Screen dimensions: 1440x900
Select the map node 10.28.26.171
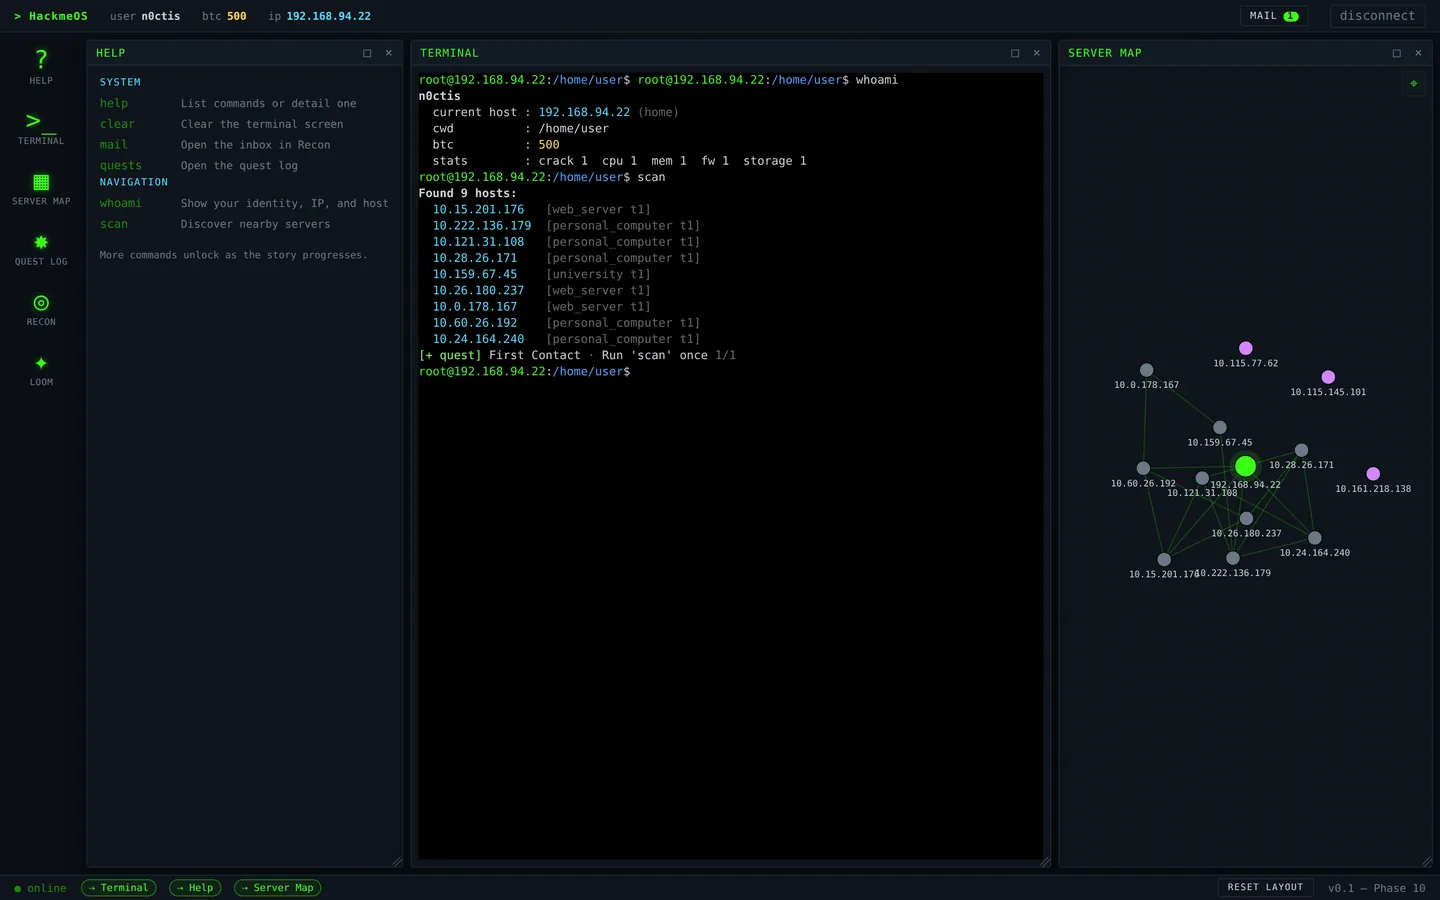(1301, 450)
